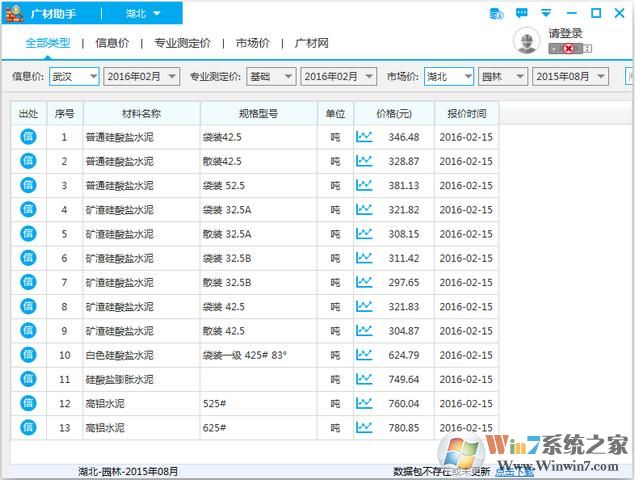635x480 pixels.
Task: Click the 点击下载 download link
Action: coord(511,472)
